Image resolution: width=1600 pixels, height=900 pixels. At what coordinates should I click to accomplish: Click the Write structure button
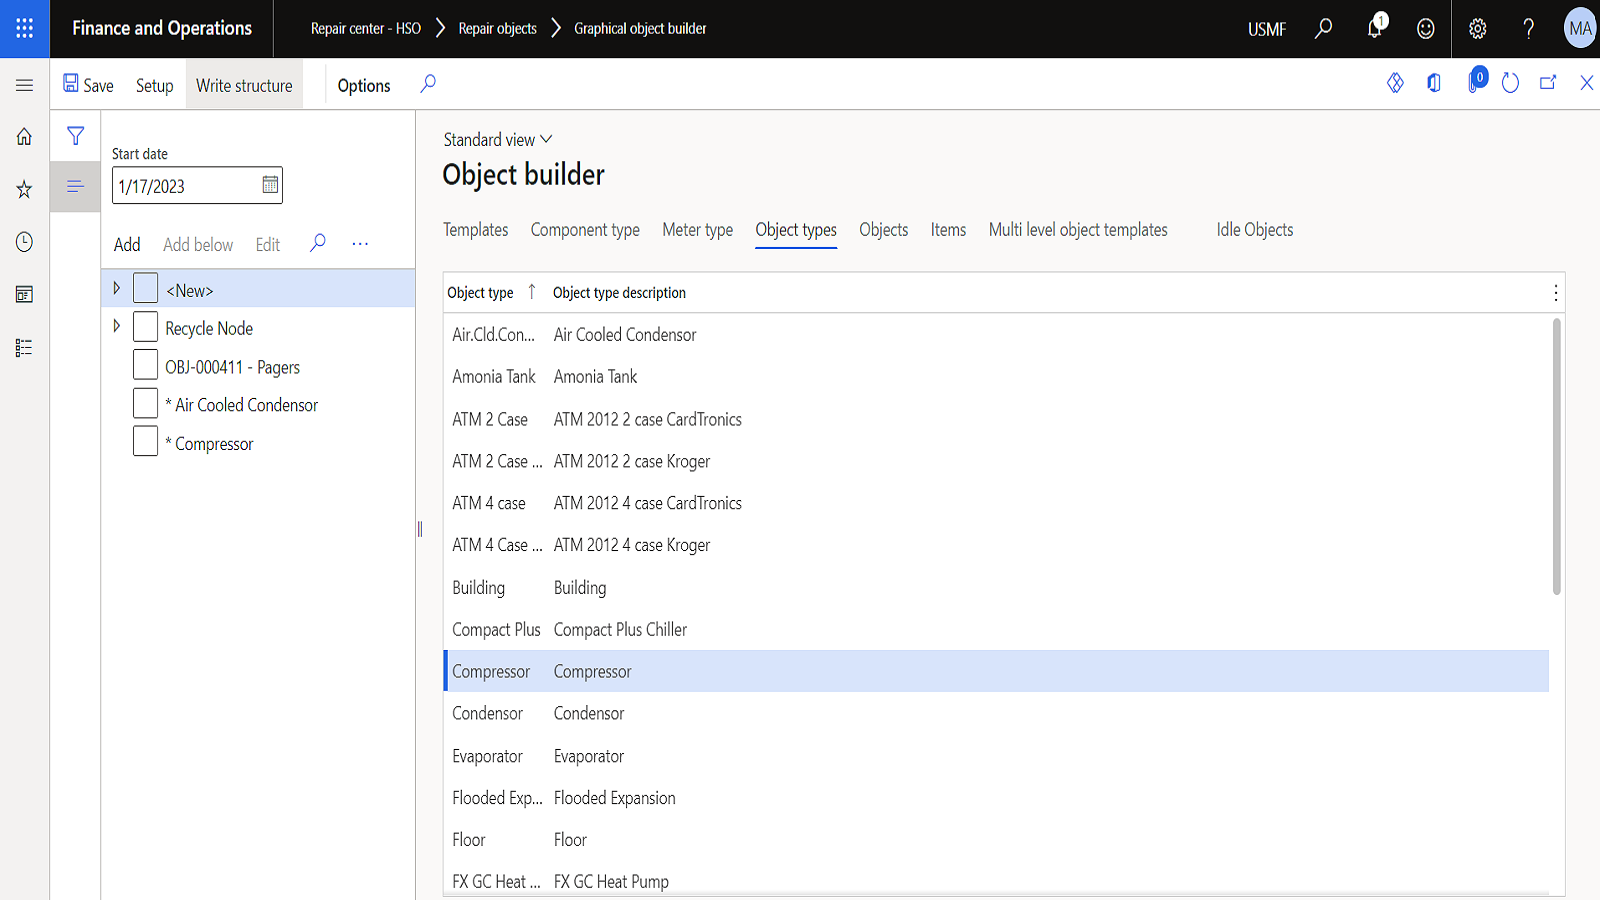click(244, 85)
